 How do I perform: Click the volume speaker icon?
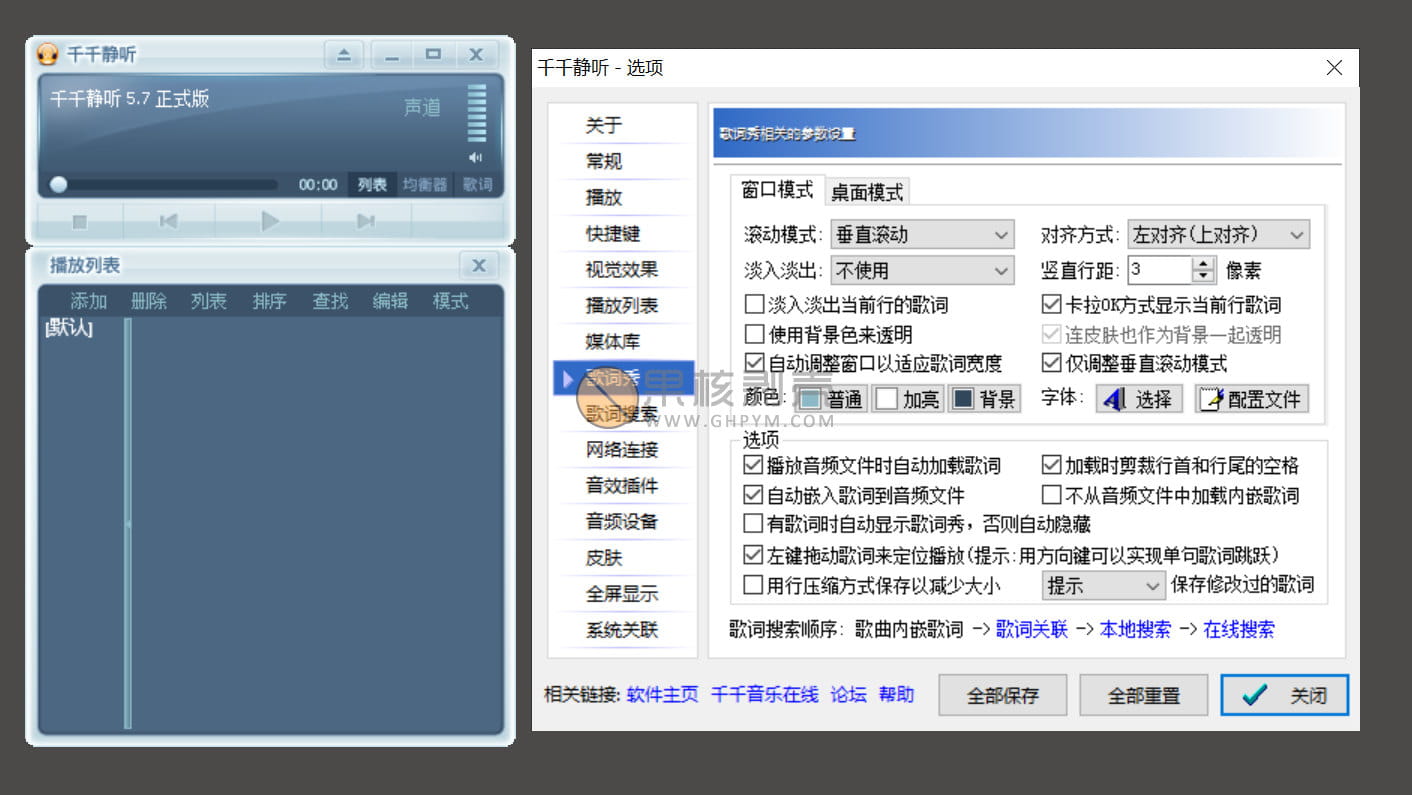click(x=476, y=157)
